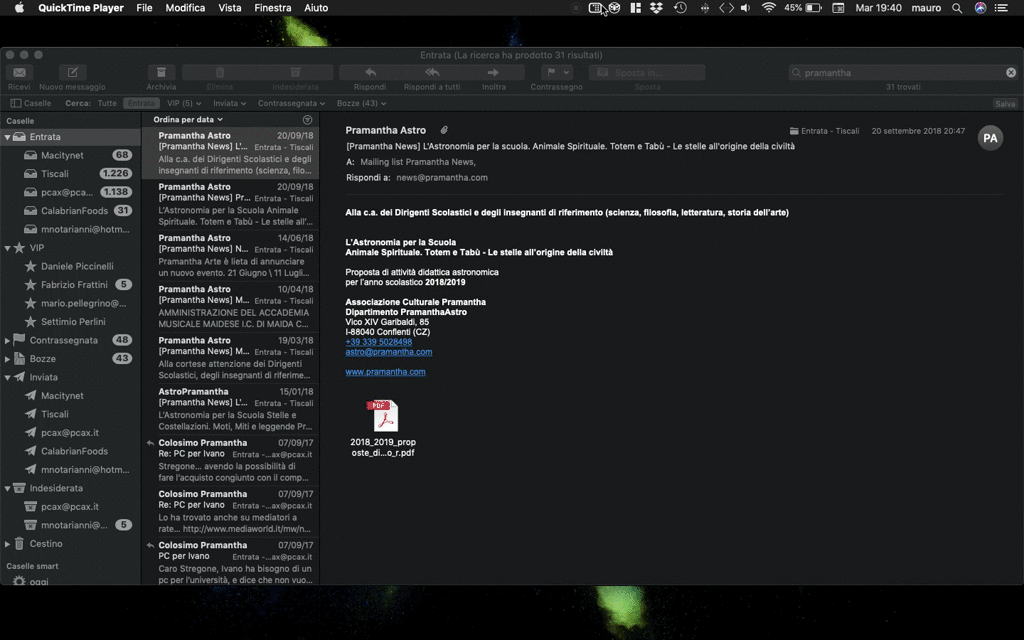This screenshot has width=1024, height=640.
Task: Compose with Nuovo messaggio icon
Action: [72, 72]
